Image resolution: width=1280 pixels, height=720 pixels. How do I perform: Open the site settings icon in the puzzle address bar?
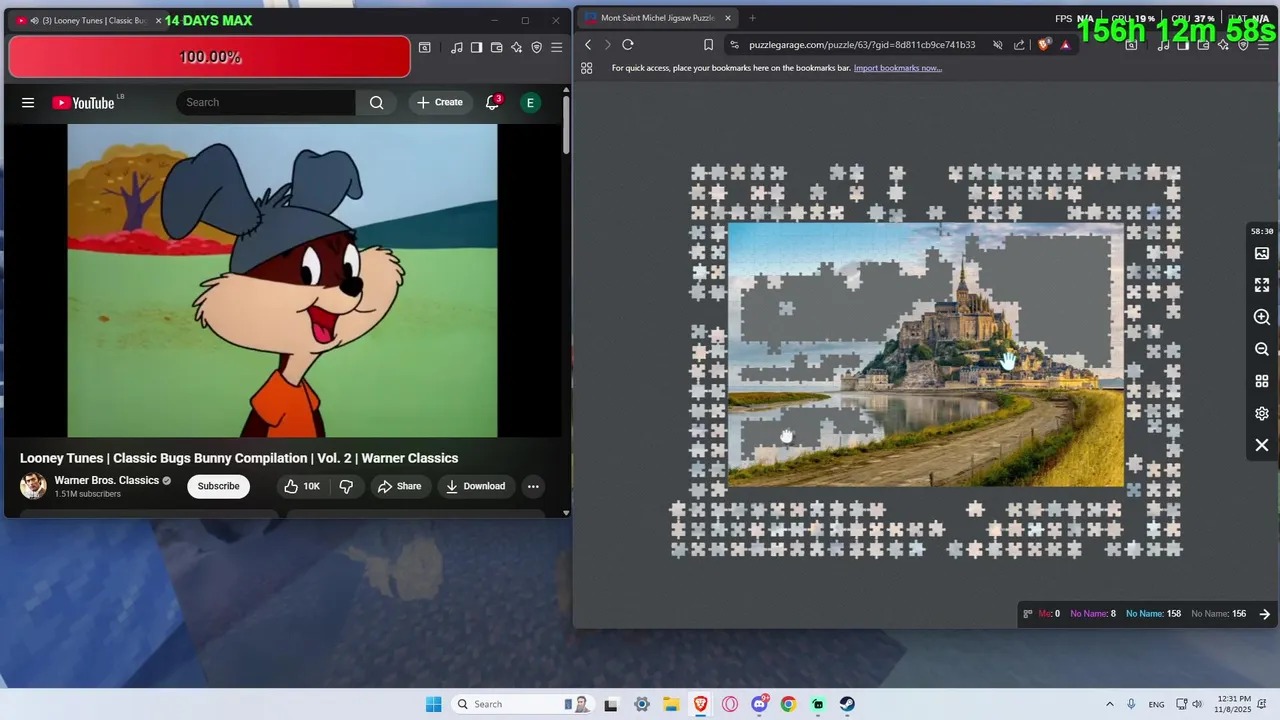coord(735,45)
